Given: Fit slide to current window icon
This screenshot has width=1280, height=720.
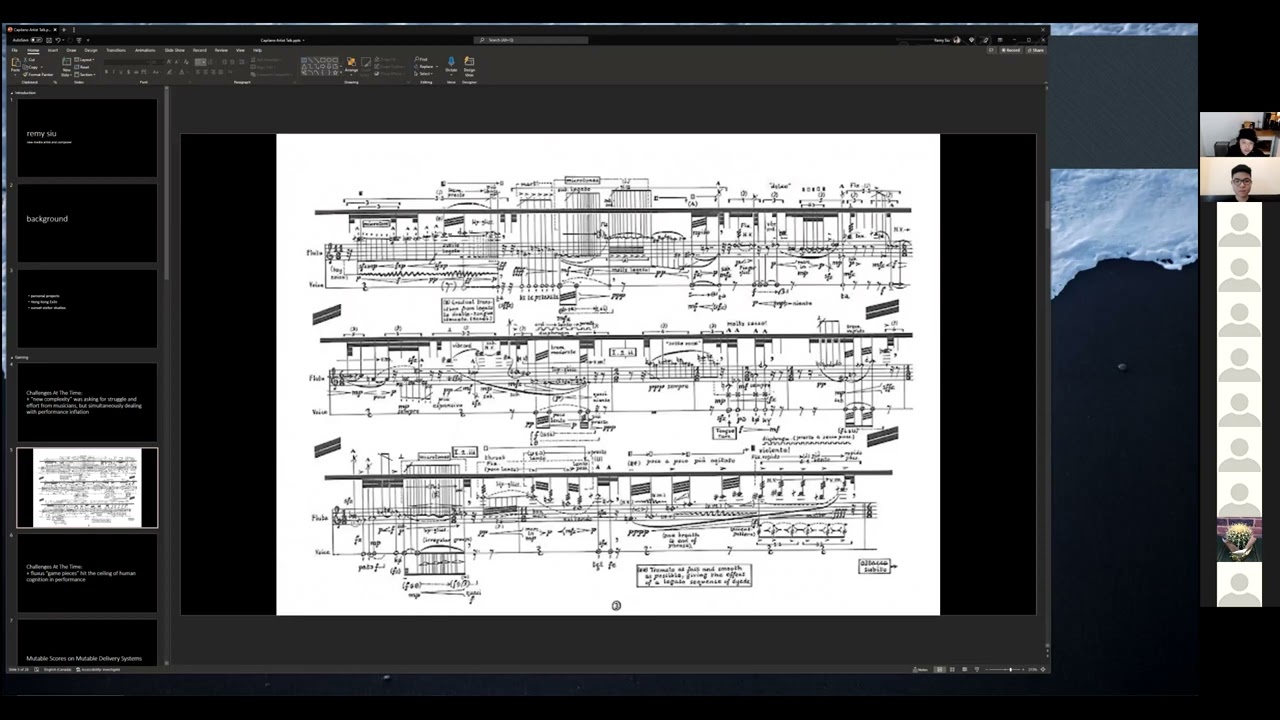Looking at the screenshot, I should 1041,669.
